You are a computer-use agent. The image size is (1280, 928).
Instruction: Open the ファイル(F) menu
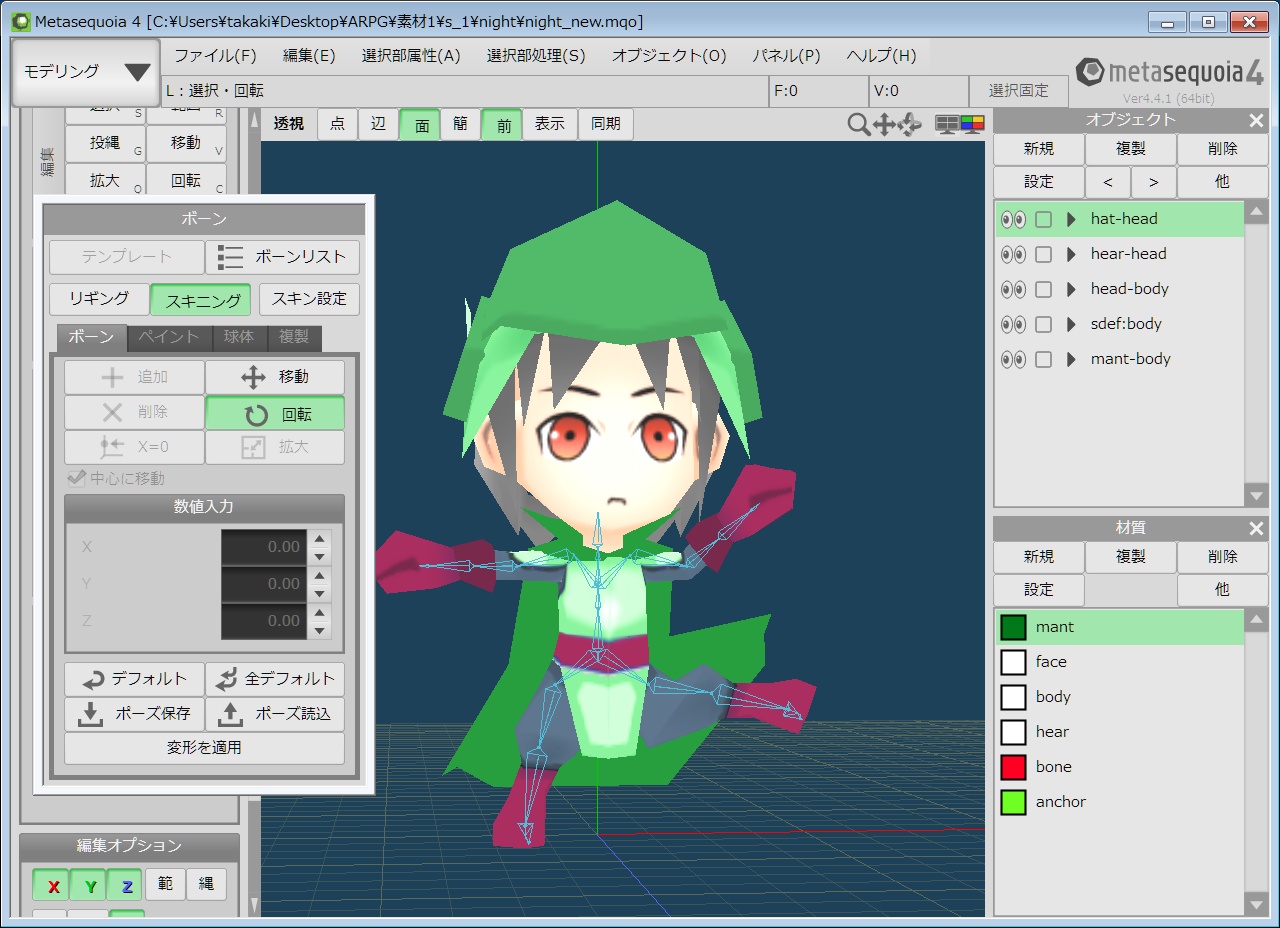215,56
